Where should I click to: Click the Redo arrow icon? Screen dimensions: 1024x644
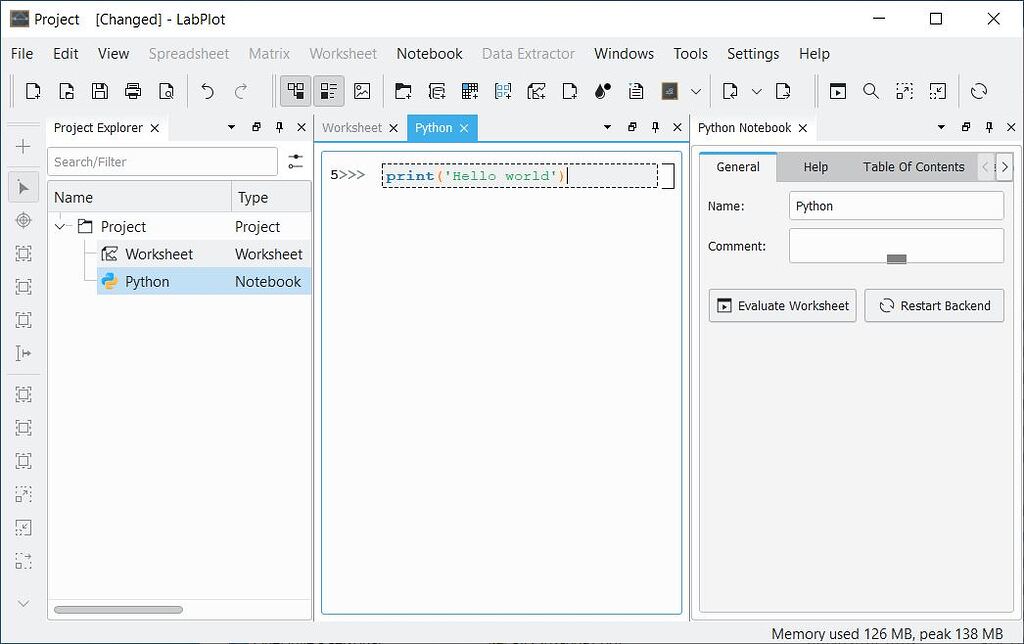(x=241, y=91)
